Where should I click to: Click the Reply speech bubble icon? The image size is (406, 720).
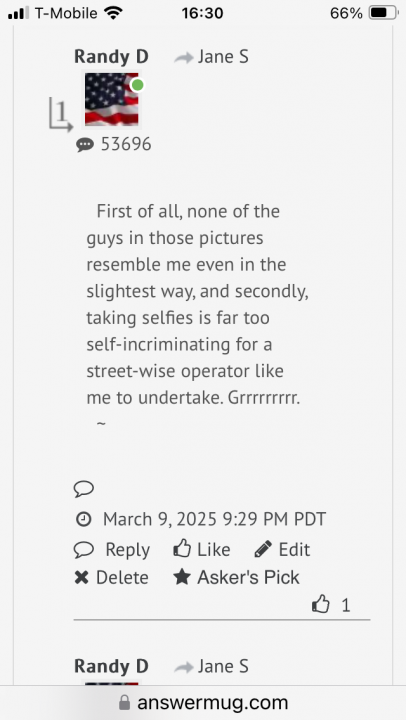84,550
